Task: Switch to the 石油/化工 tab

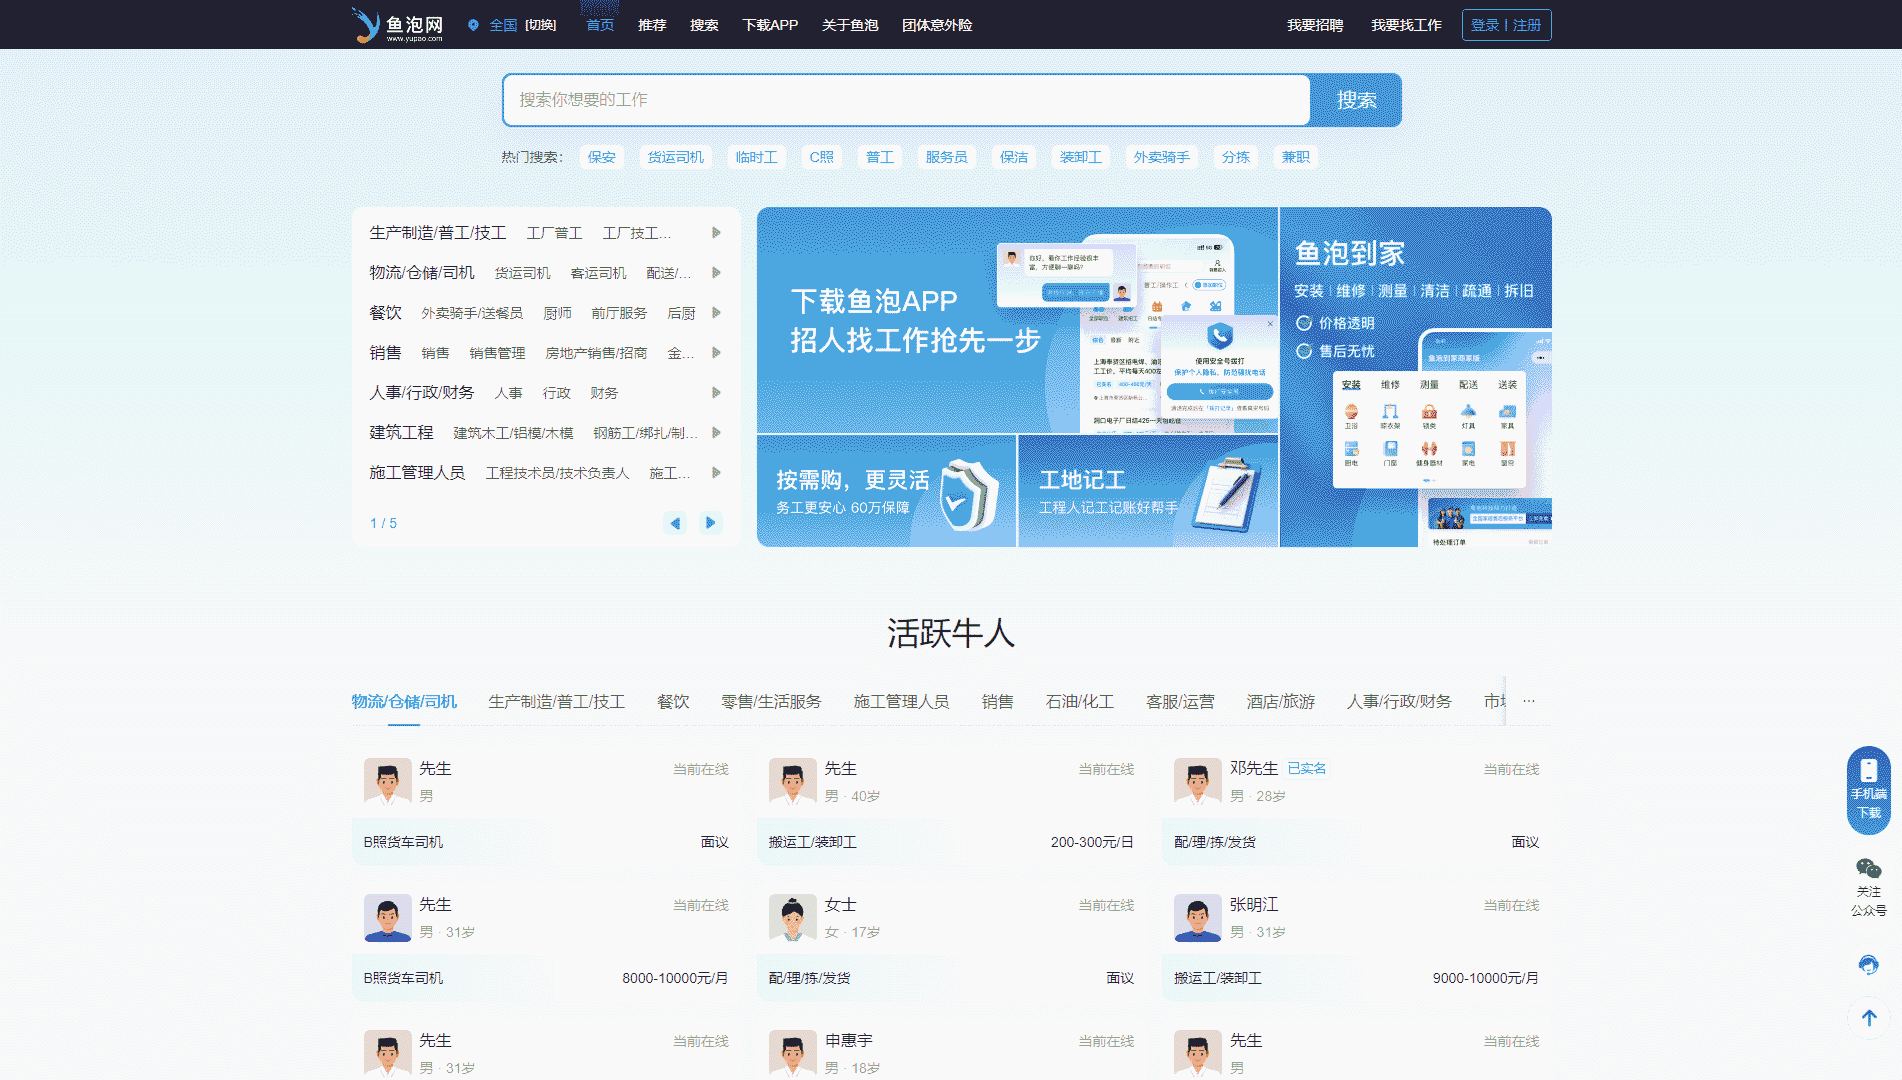Action: coord(1080,702)
